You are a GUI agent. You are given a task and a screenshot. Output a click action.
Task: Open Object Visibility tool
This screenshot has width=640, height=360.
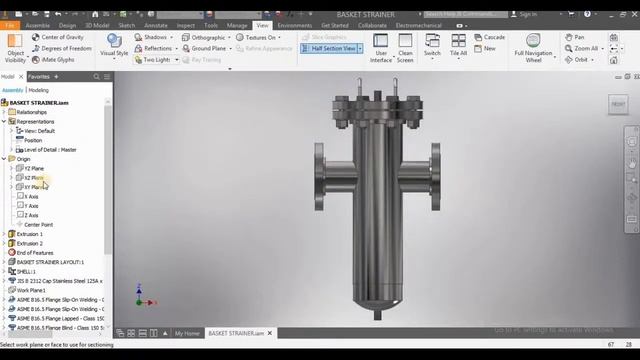tap(15, 48)
